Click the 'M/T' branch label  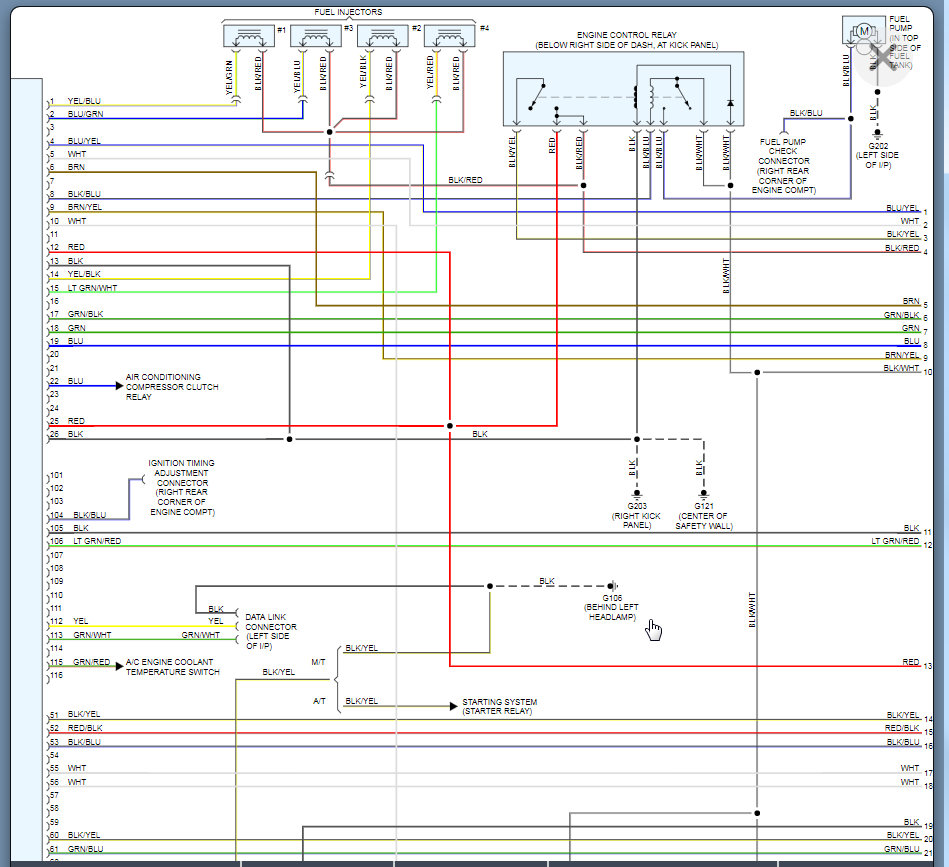coord(318,662)
